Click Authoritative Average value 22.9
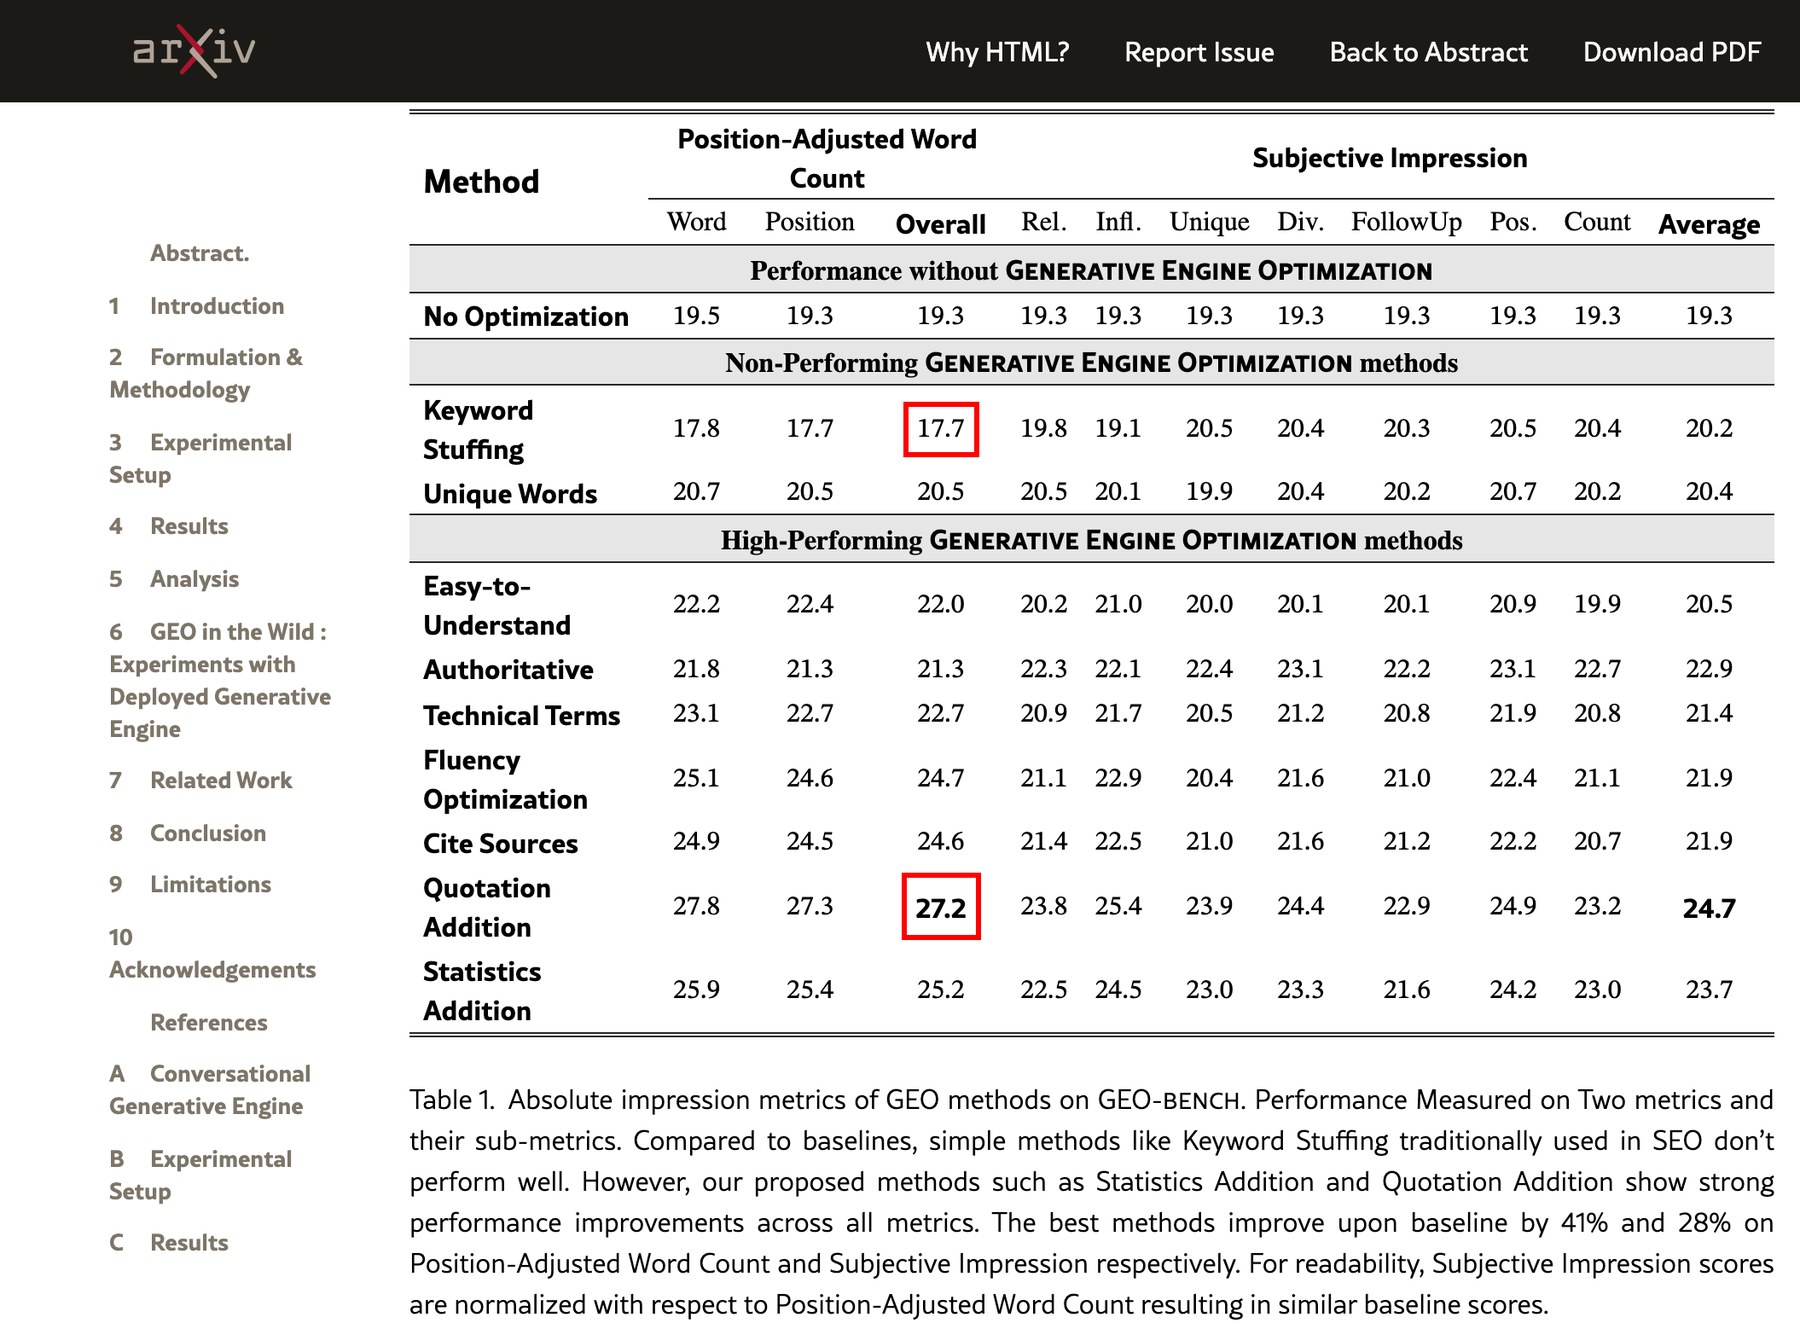1800x1335 pixels. (x=1709, y=668)
